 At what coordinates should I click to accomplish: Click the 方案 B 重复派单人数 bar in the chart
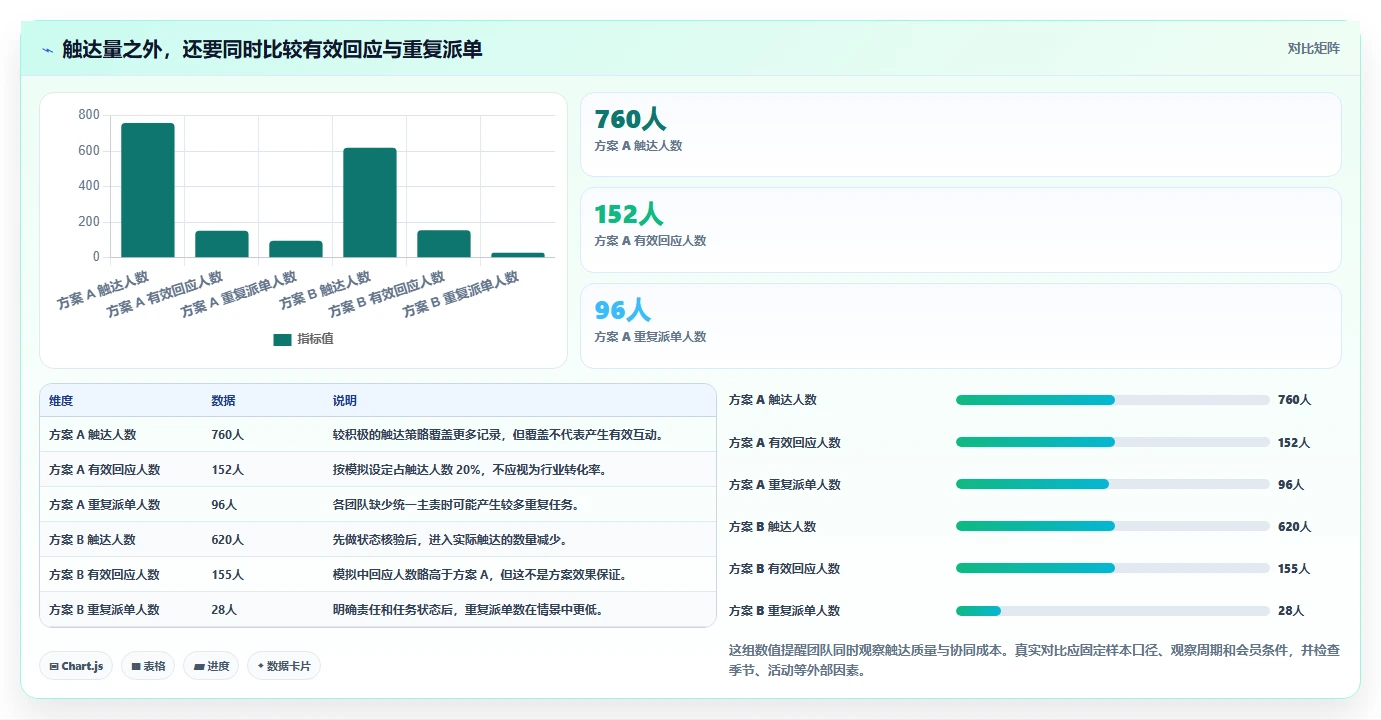click(x=518, y=255)
